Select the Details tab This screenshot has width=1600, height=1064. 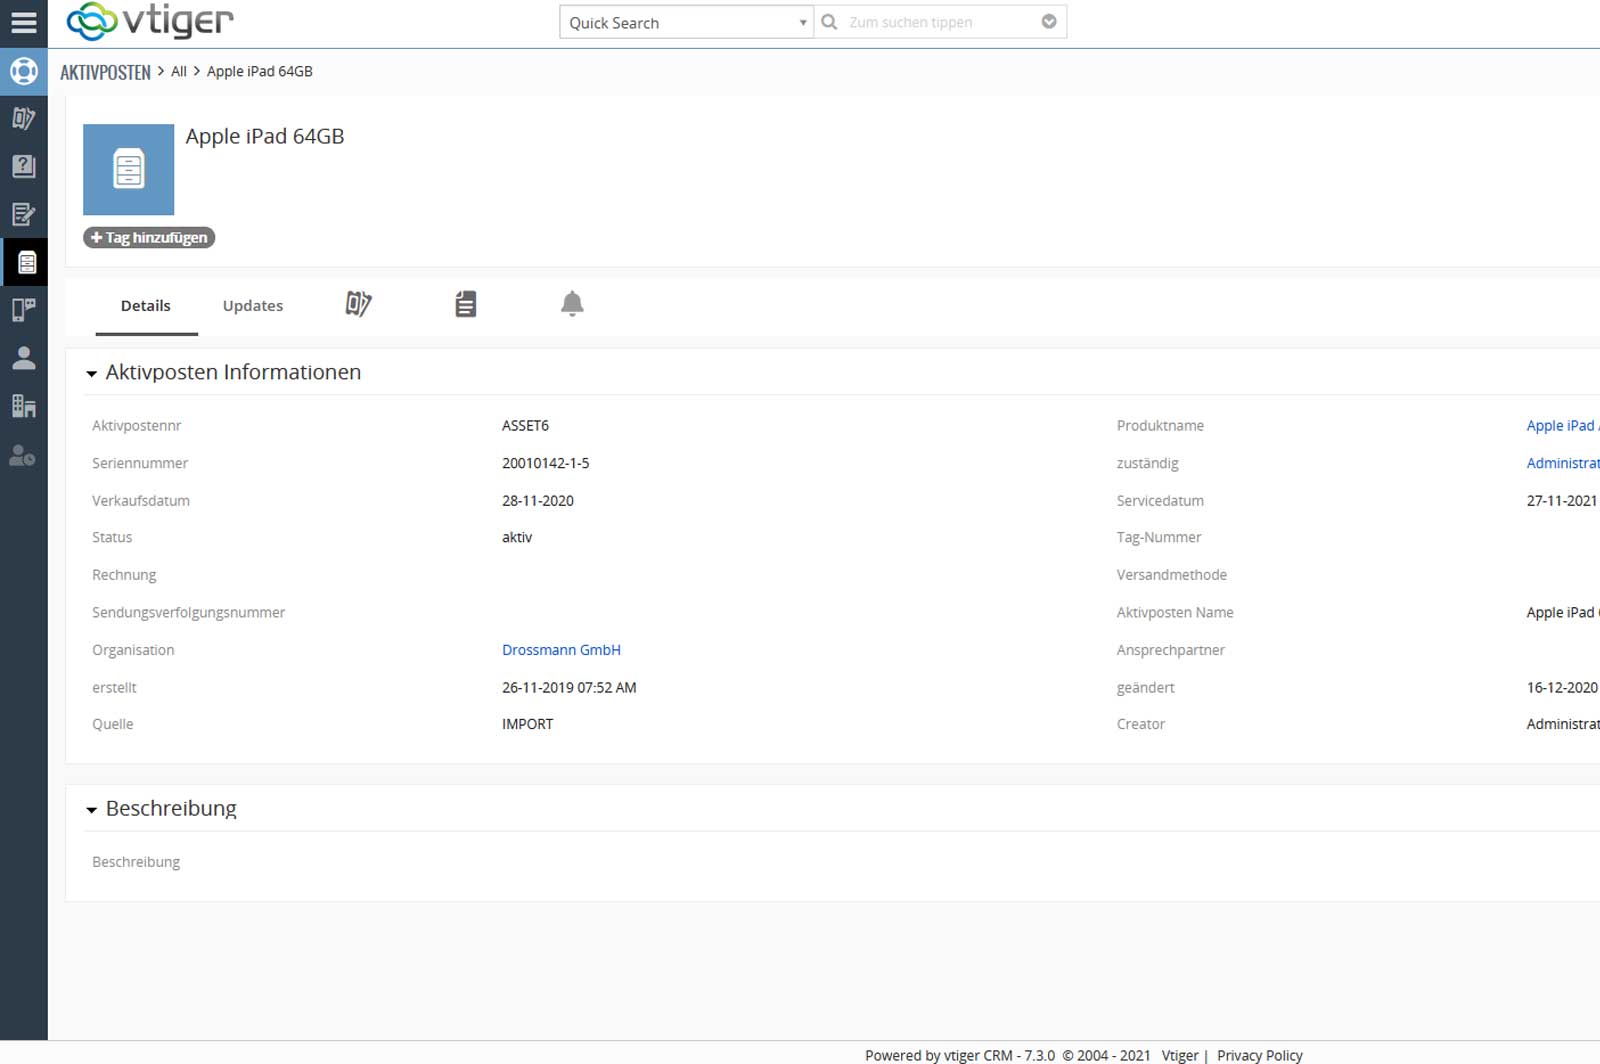(x=146, y=306)
